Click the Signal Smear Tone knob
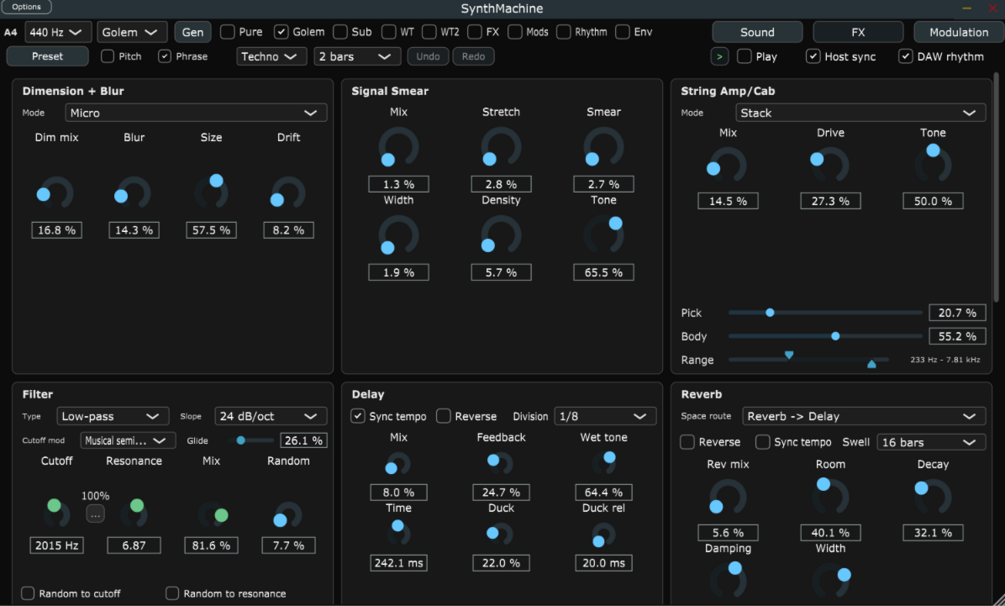This screenshot has width=1005, height=606. click(603, 235)
